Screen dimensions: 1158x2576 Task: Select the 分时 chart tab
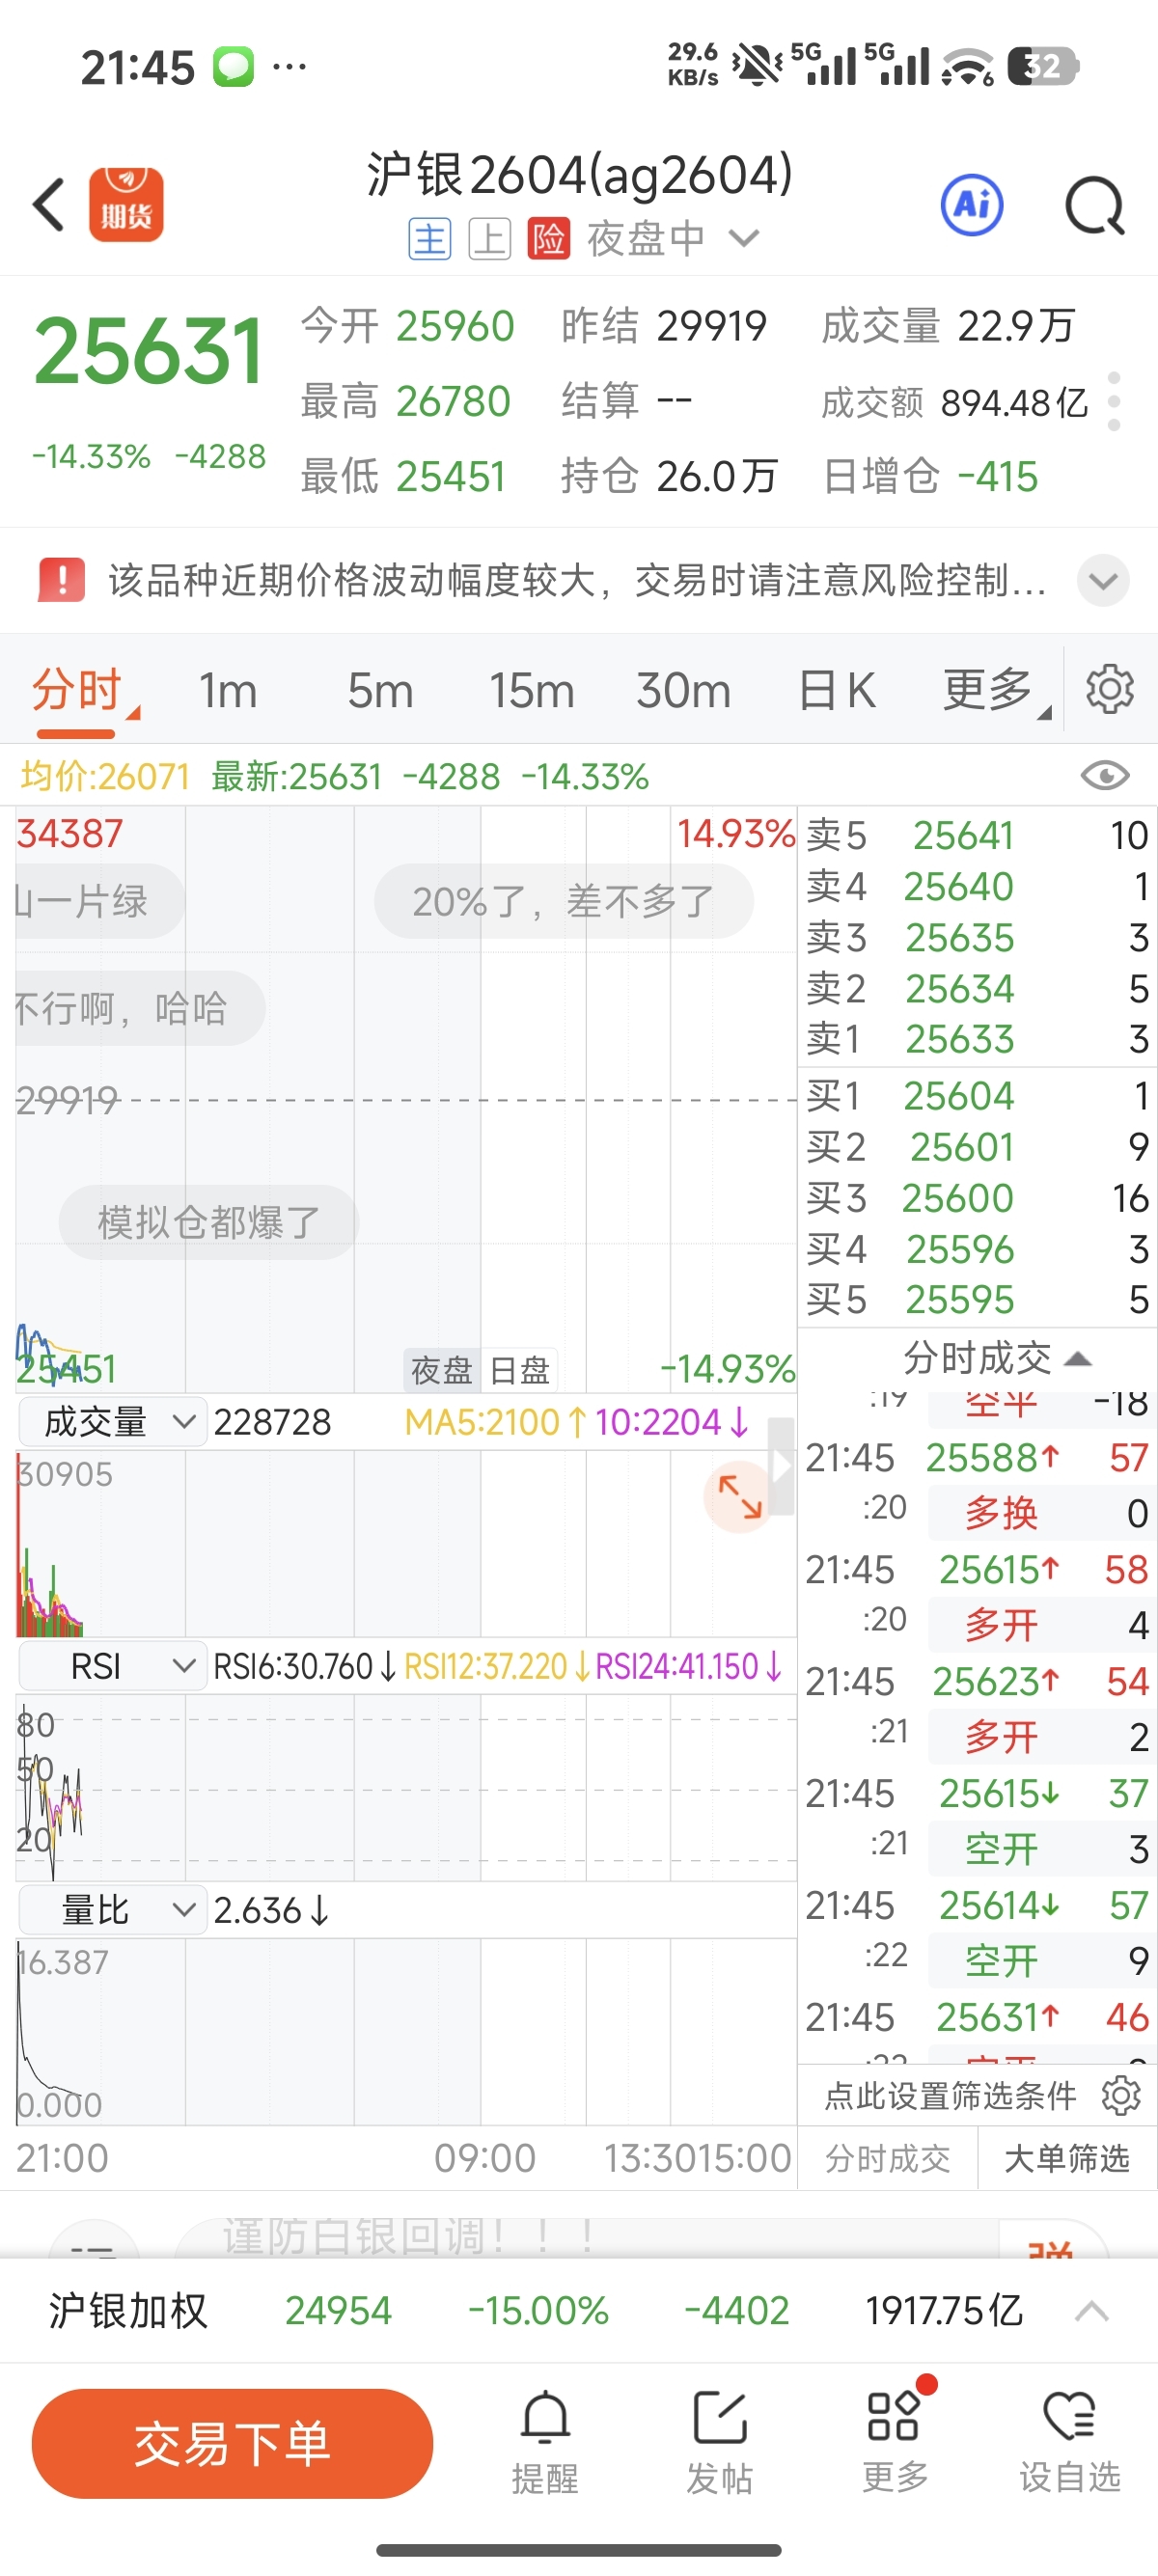tap(76, 690)
